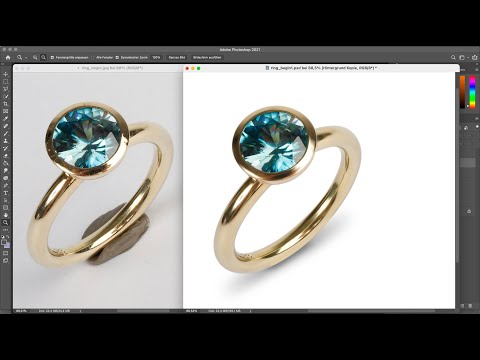Click the 'Bildschirm ausfüllen' button
Image resolution: width=480 pixels, height=360 pixels.
(207, 57)
